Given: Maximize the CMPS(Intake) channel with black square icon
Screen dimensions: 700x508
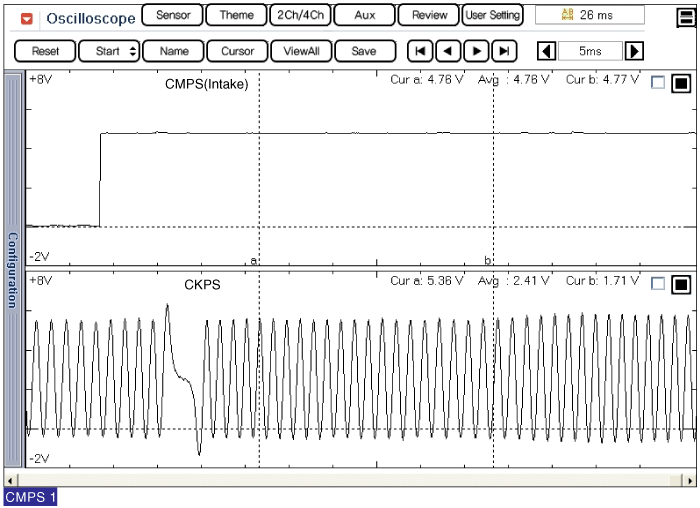Looking at the screenshot, I should (x=681, y=83).
